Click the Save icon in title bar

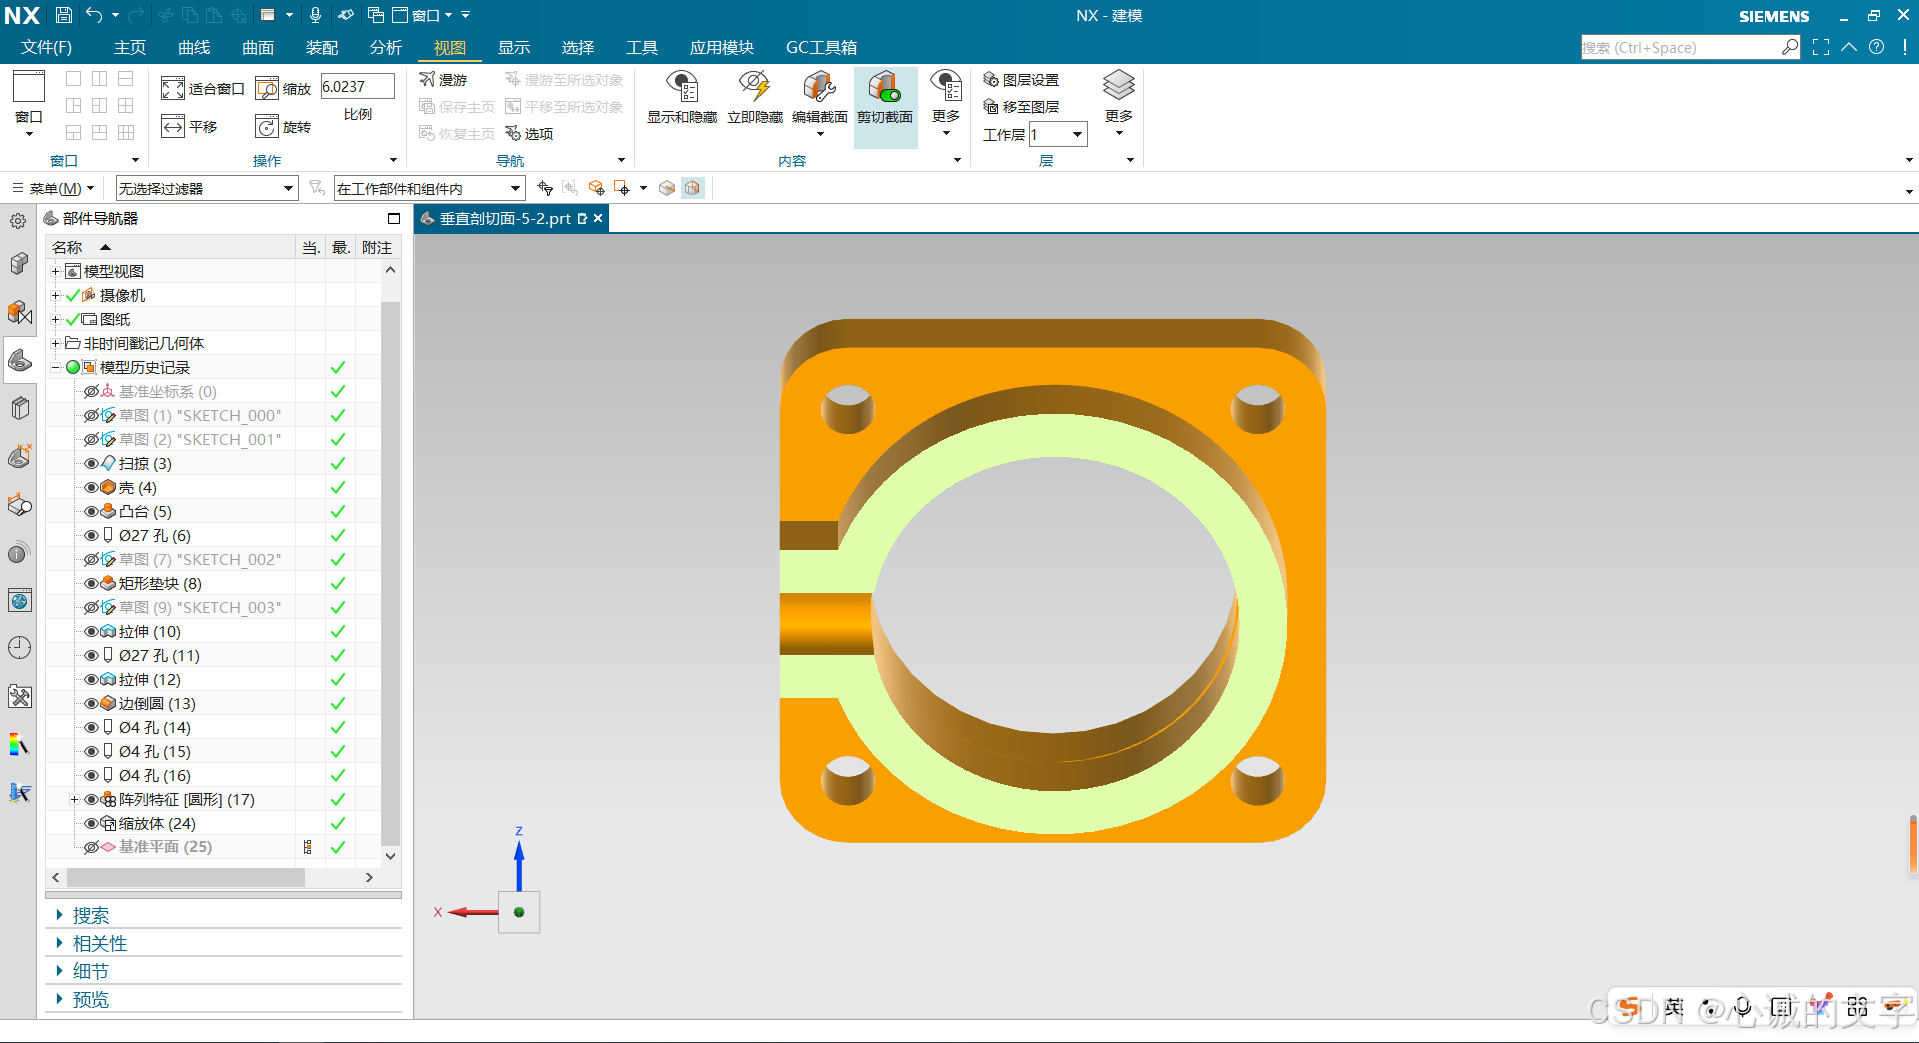pos(63,15)
